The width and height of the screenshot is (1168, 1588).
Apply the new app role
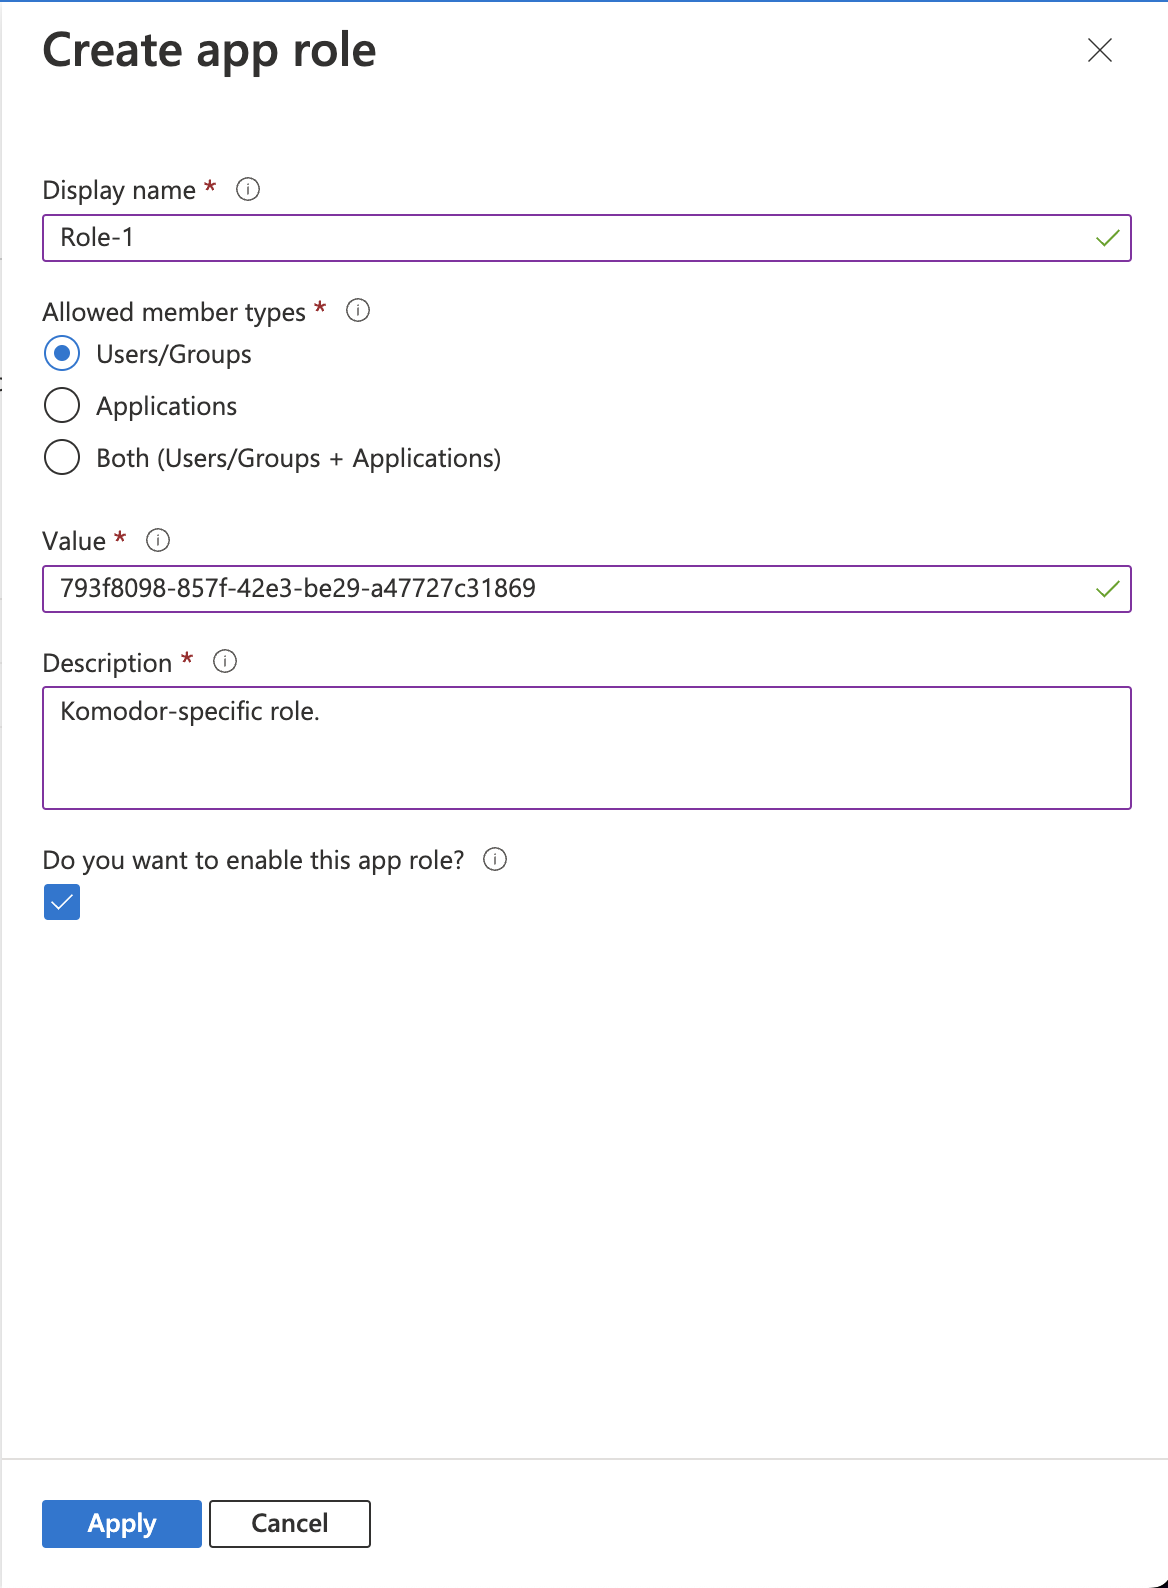click(122, 1524)
